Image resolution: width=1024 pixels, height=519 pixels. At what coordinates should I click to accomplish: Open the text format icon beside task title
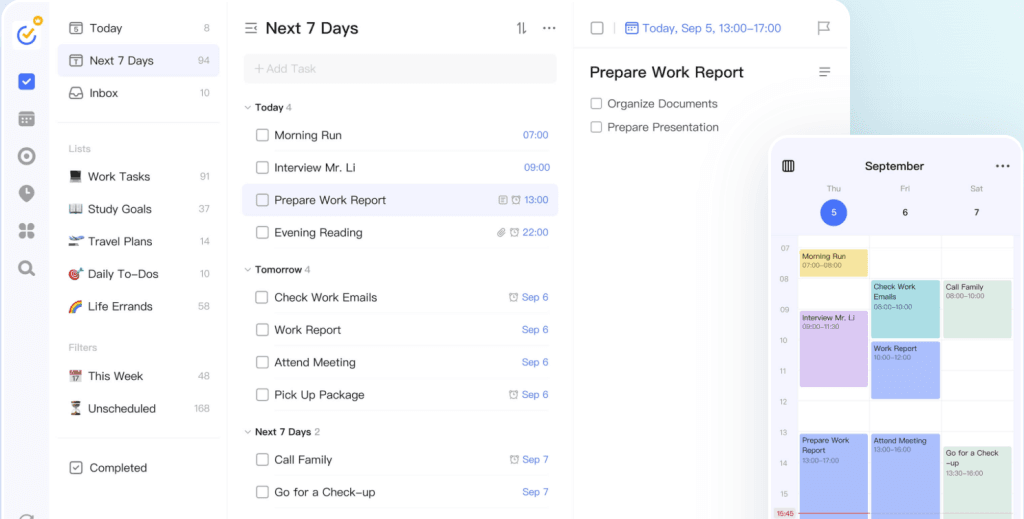825,72
